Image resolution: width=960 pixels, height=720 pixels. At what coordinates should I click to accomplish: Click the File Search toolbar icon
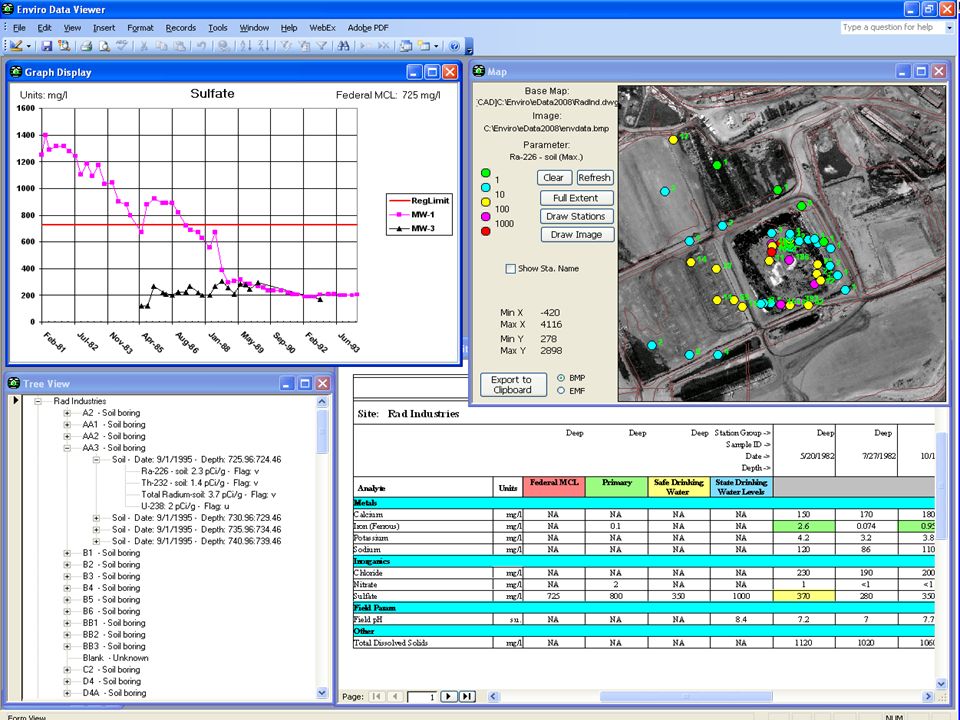coord(64,46)
